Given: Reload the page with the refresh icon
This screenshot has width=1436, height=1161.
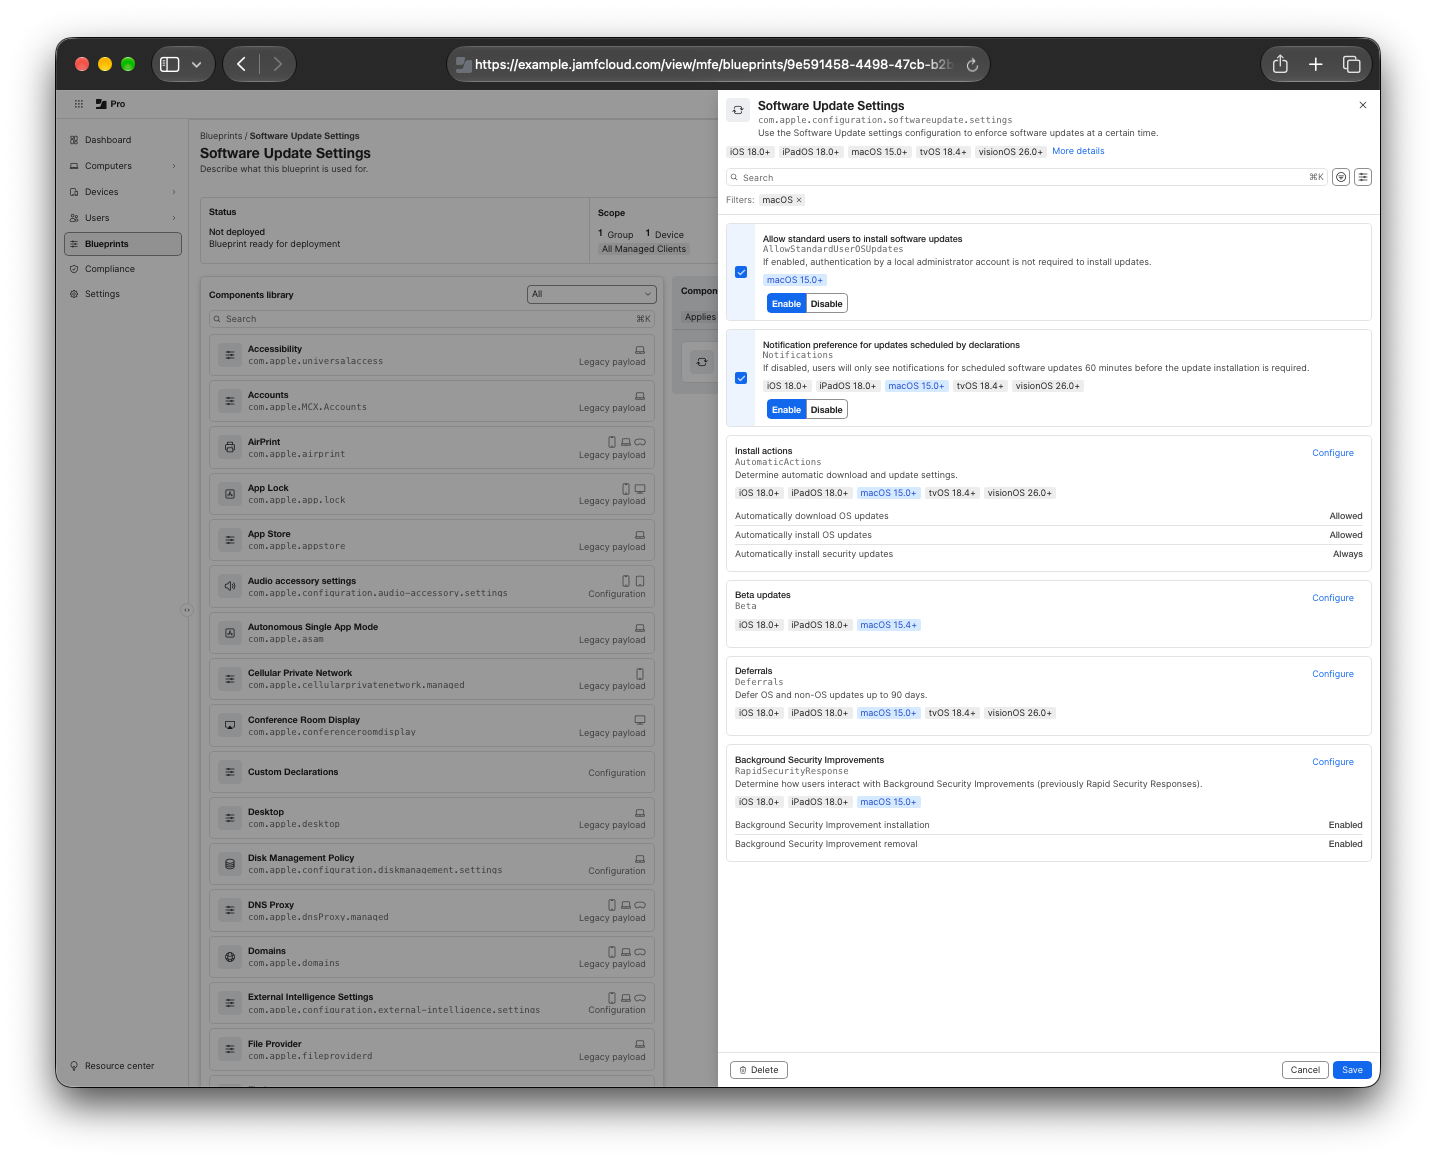Looking at the screenshot, I should tap(972, 64).
